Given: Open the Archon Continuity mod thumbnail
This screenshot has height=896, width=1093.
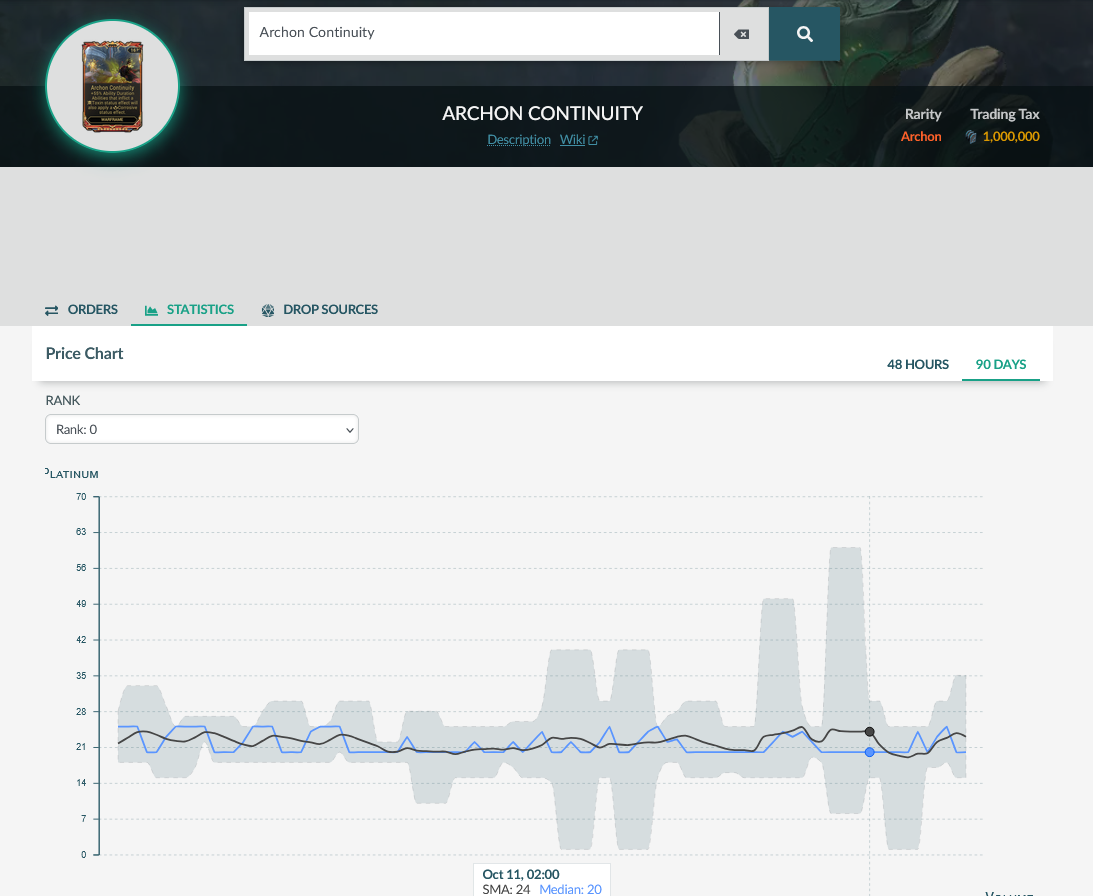Looking at the screenshot, I should click(112, 86).
